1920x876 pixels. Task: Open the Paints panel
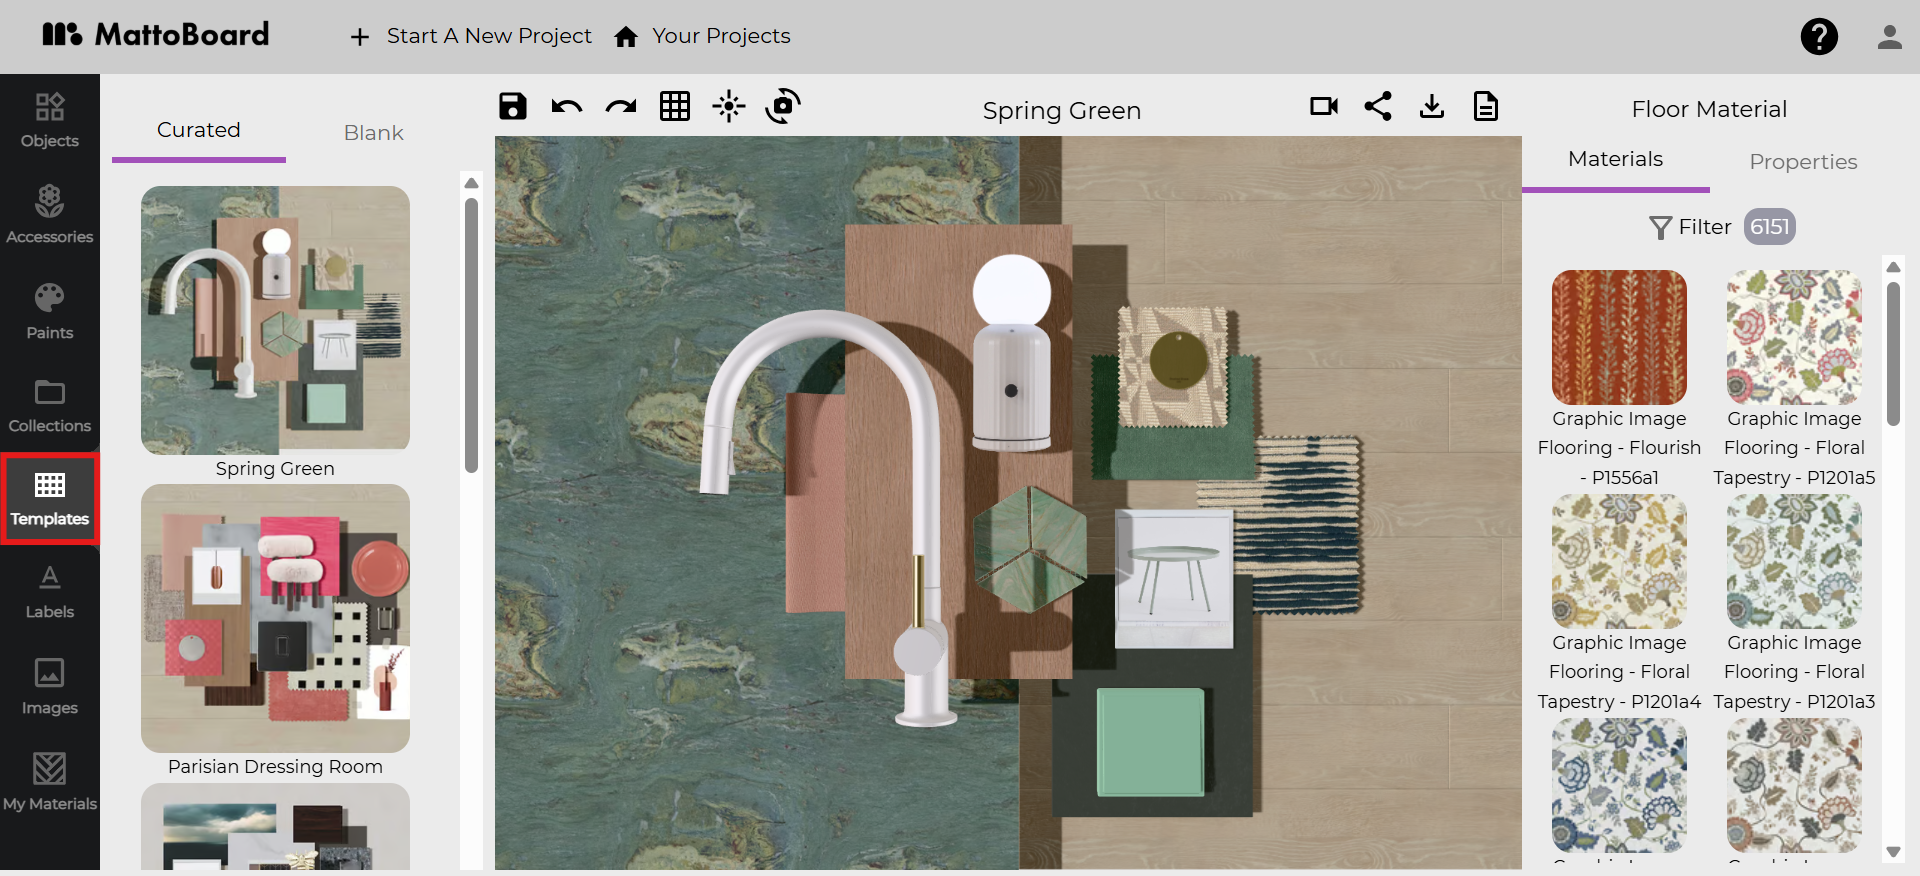[x=50, y=311]
